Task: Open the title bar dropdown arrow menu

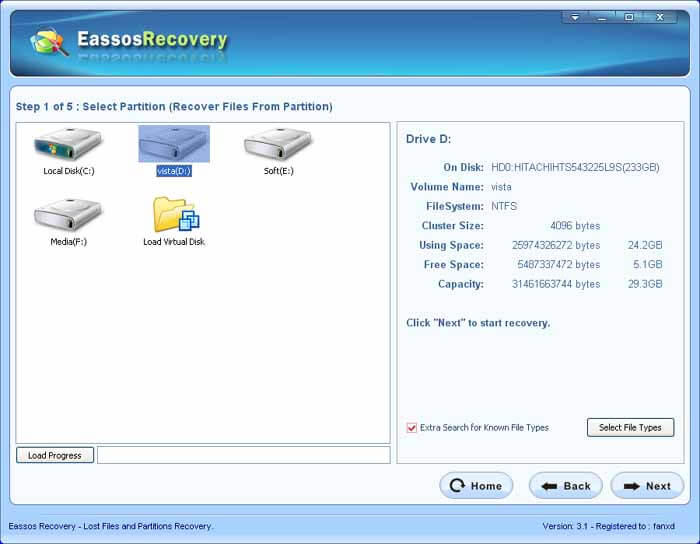Action: tap(575, 17)
